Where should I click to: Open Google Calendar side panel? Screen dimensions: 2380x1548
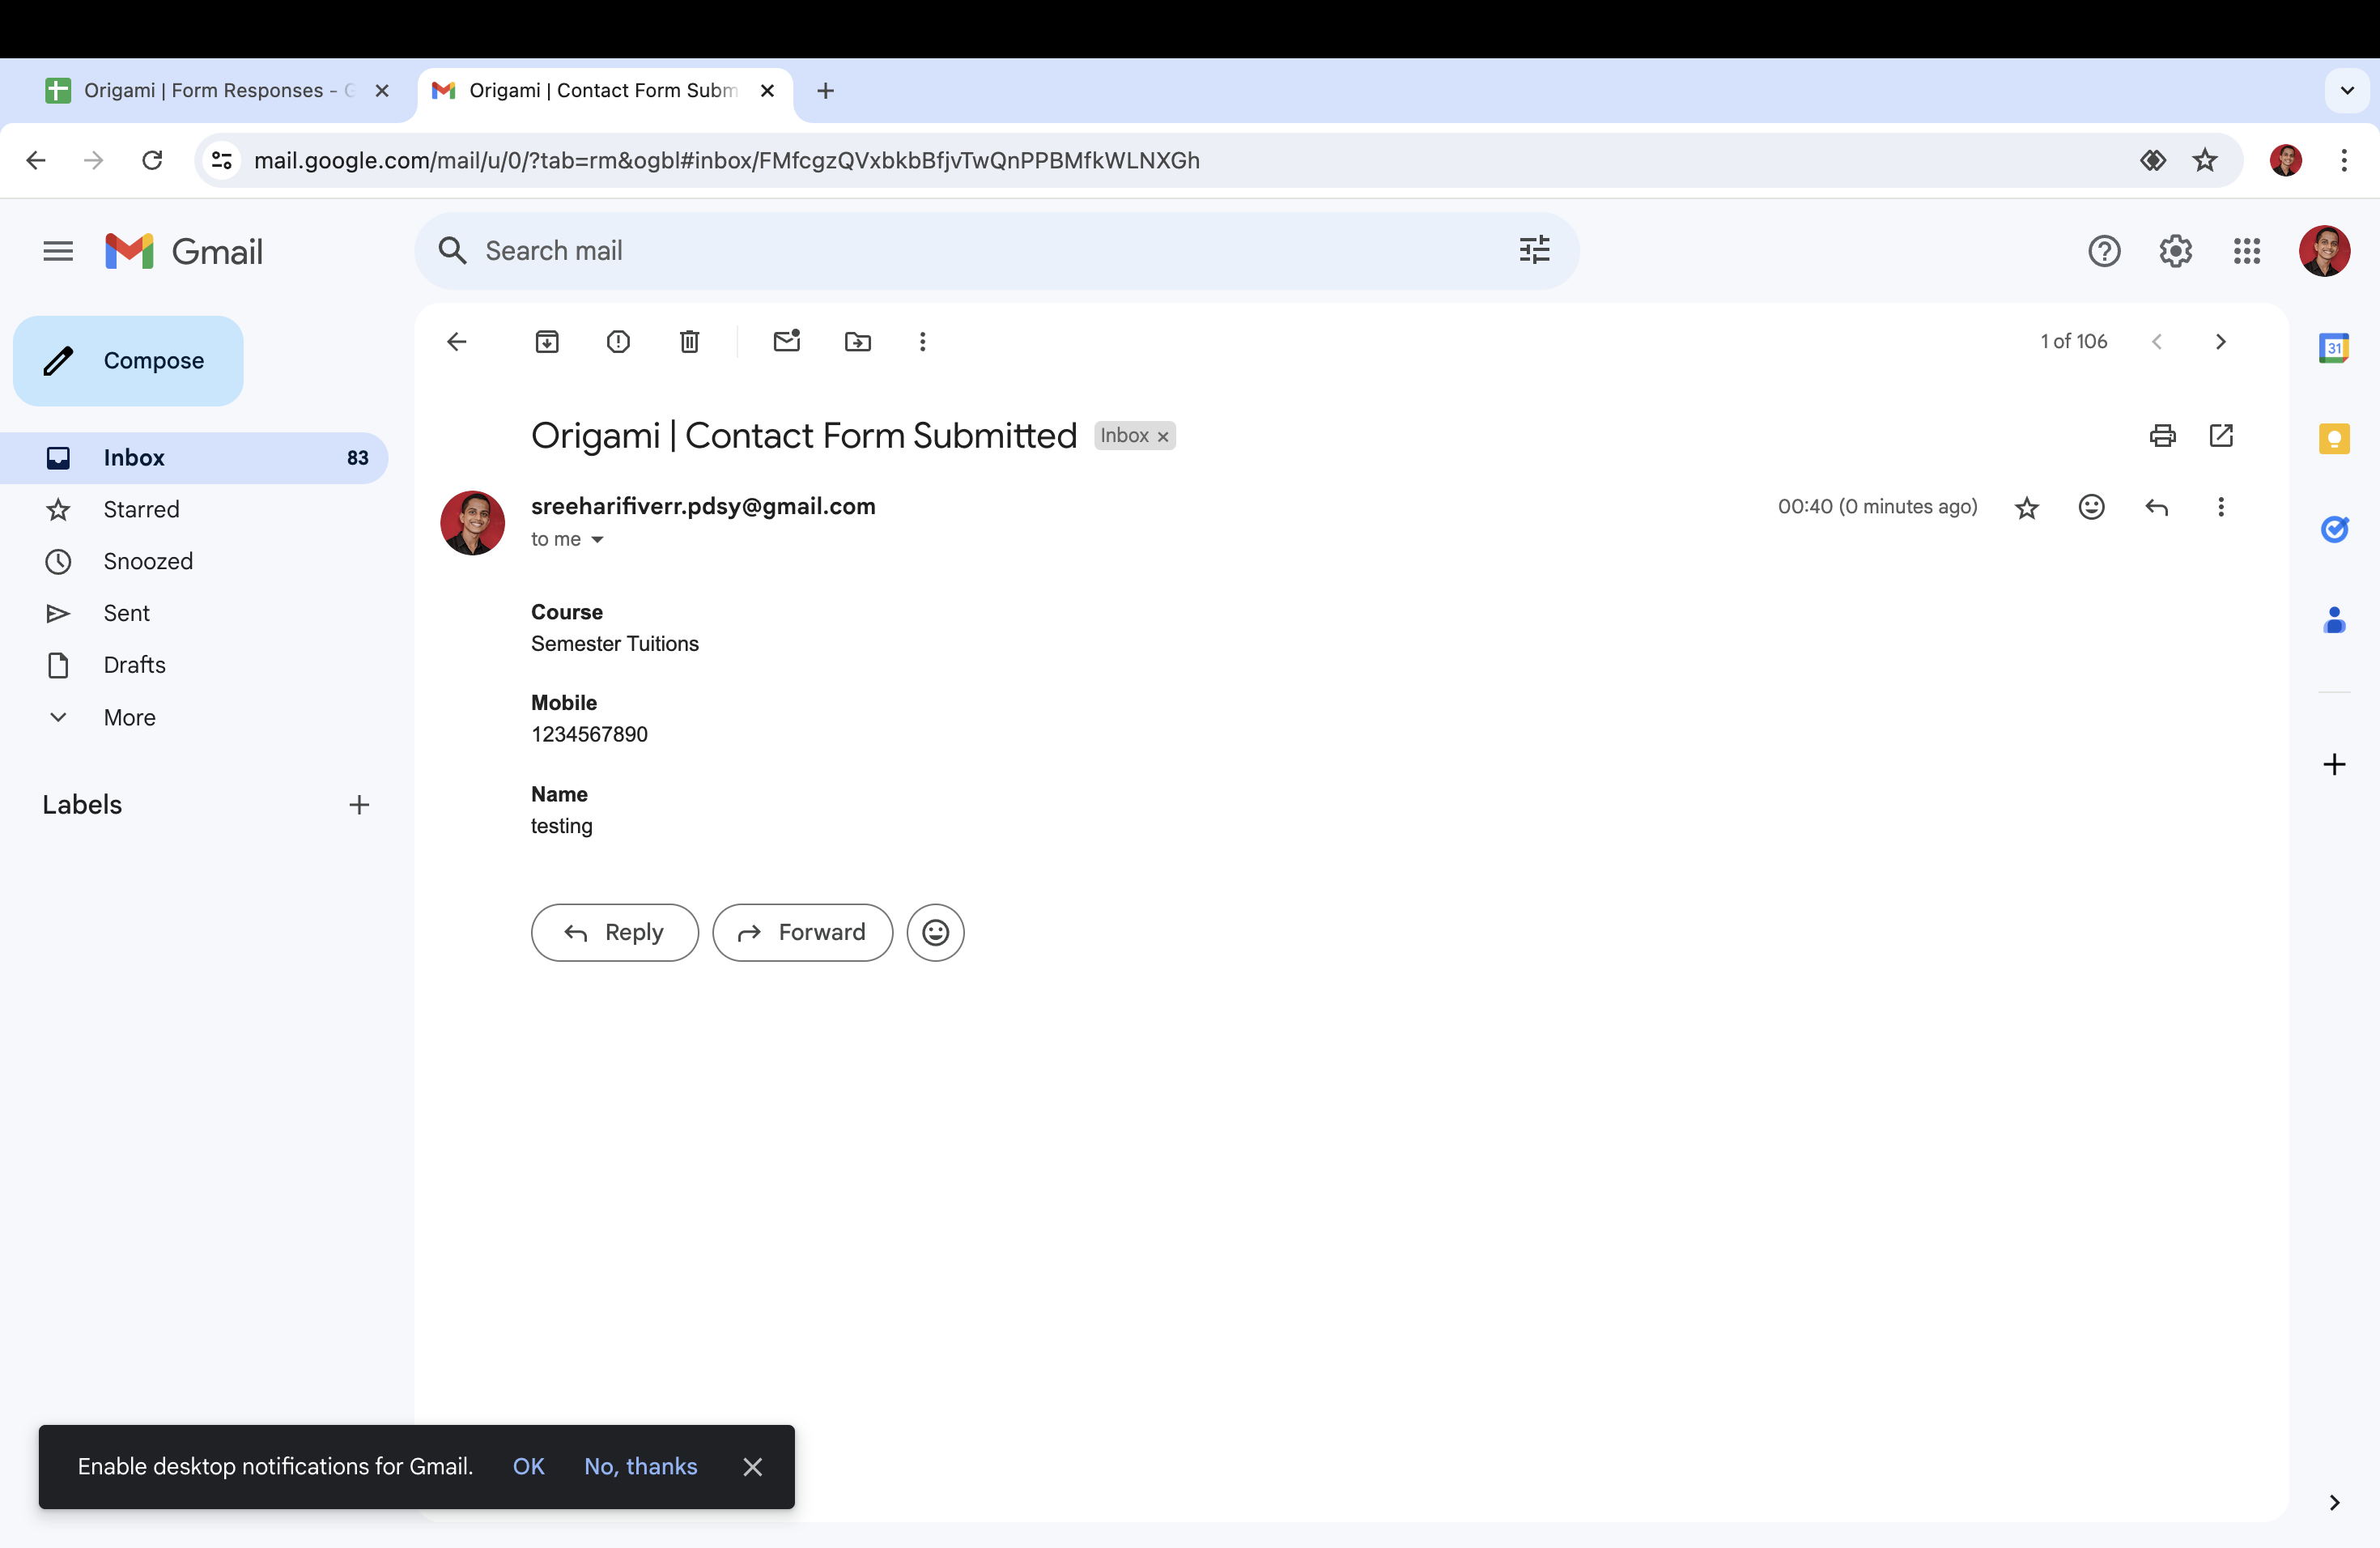2334,348
